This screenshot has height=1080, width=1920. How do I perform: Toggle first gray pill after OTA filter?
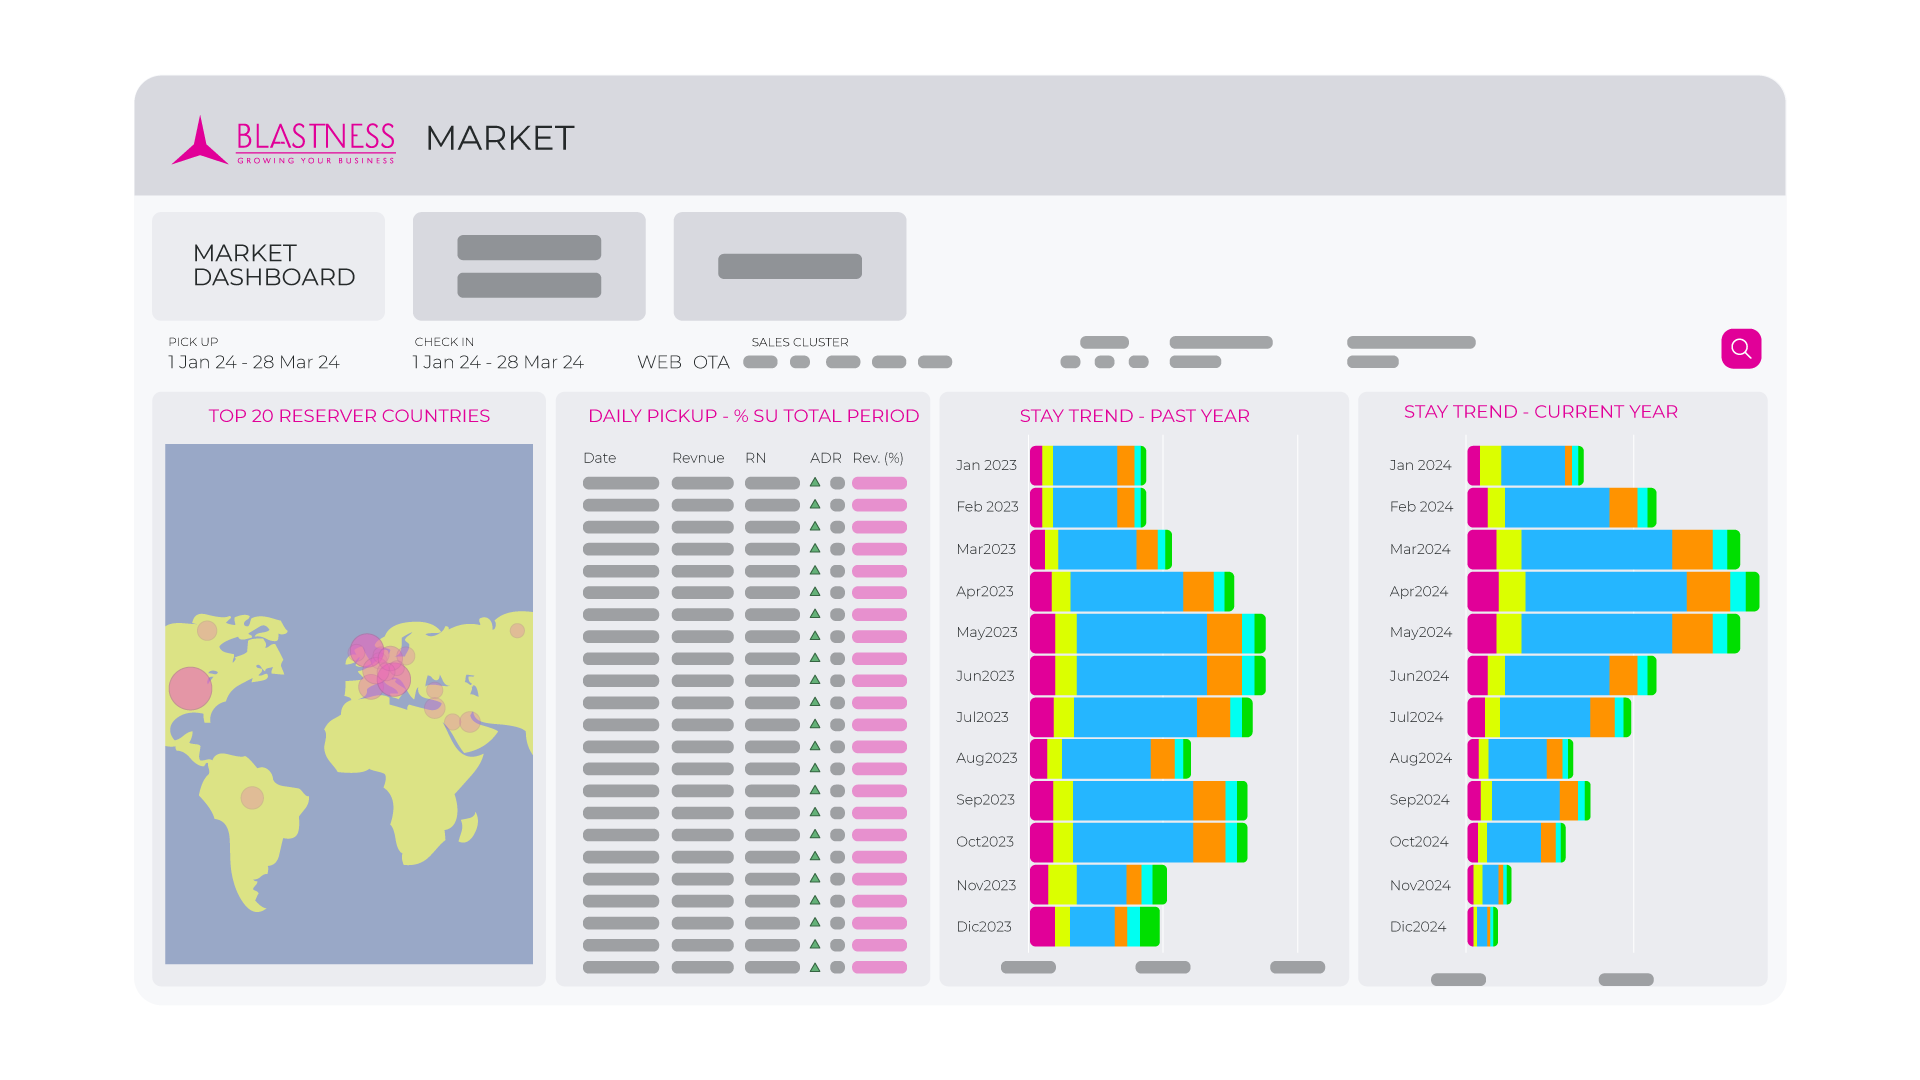click(x=760, y=362)
